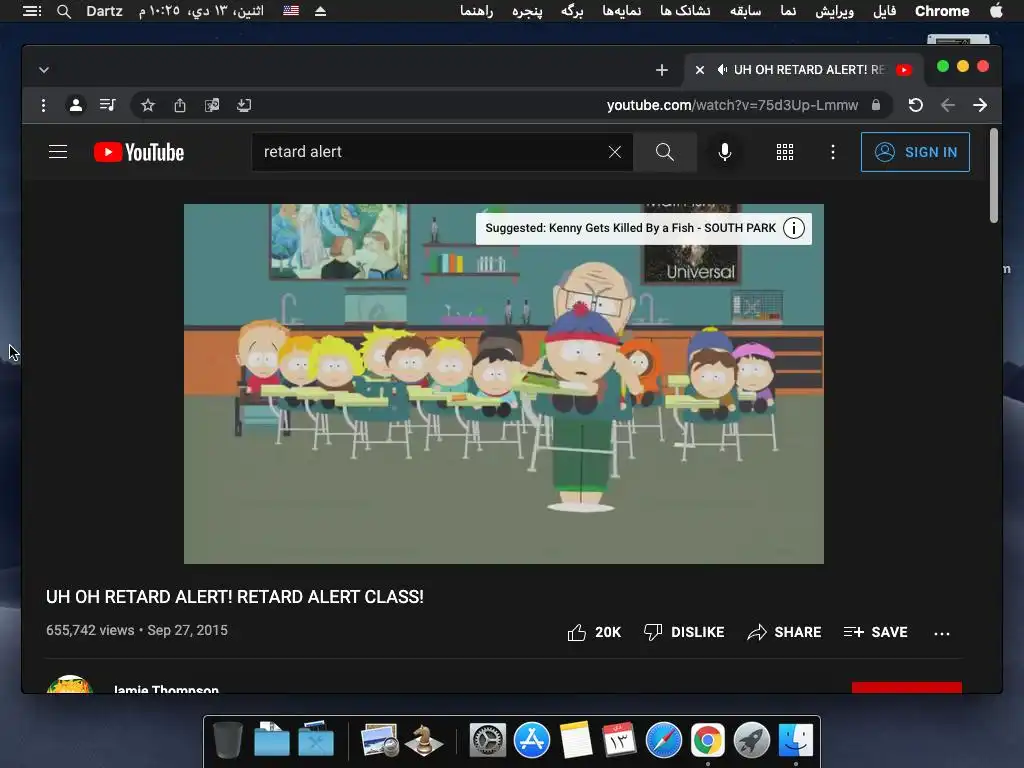Open Spotlight search in menu bar
Image resolution: width=1024 pixels, height=768 pixels.
coord(63,11)
